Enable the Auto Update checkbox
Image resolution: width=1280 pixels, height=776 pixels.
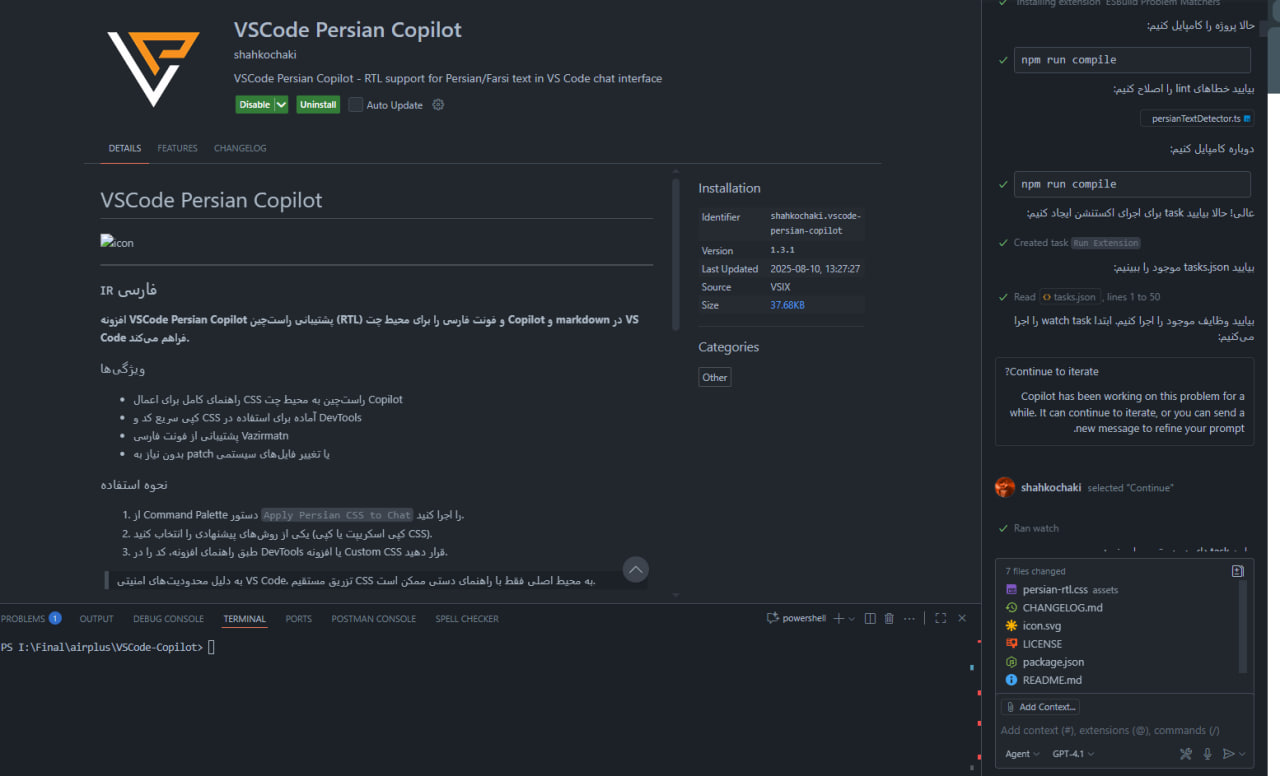pyautogui.click(x=355, y=104)
